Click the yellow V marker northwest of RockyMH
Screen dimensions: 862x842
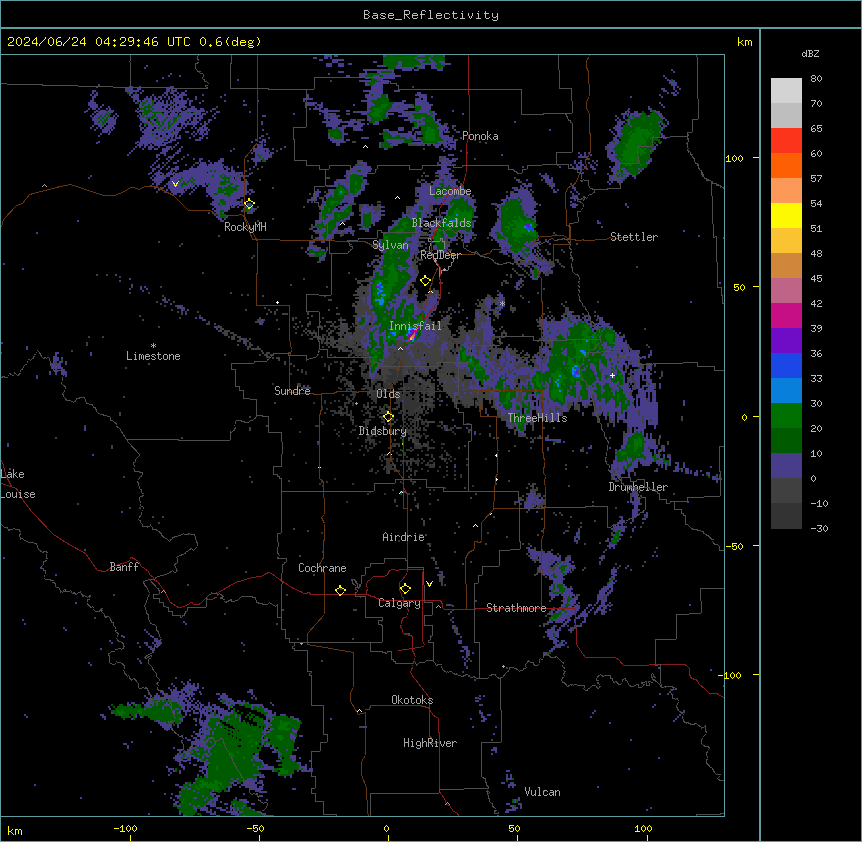175,184
